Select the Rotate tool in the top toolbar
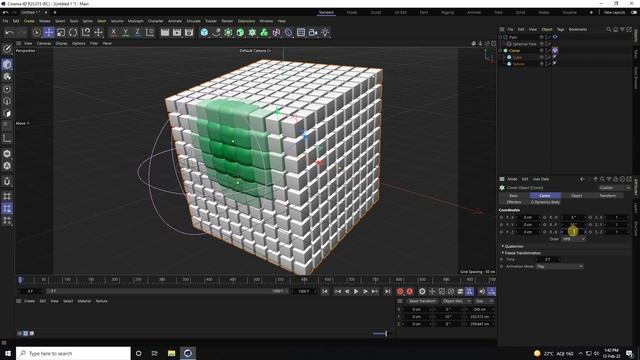640x360 pixels. tap(73, 32)
